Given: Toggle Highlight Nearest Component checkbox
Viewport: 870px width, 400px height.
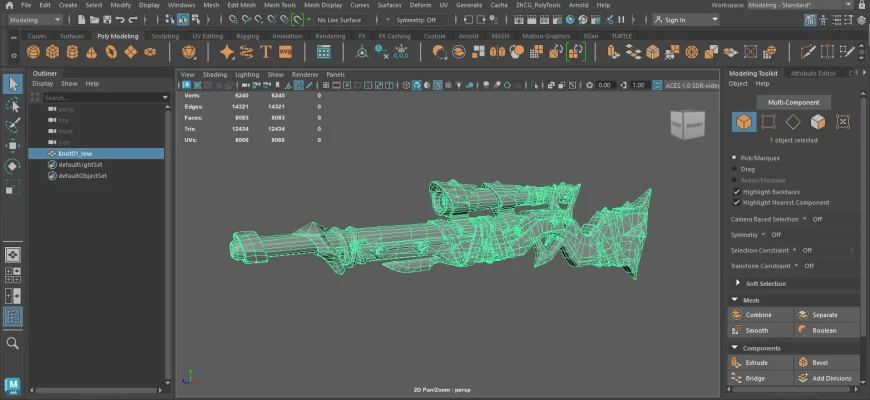Looking at the screenshot, I should pos(737,202).
